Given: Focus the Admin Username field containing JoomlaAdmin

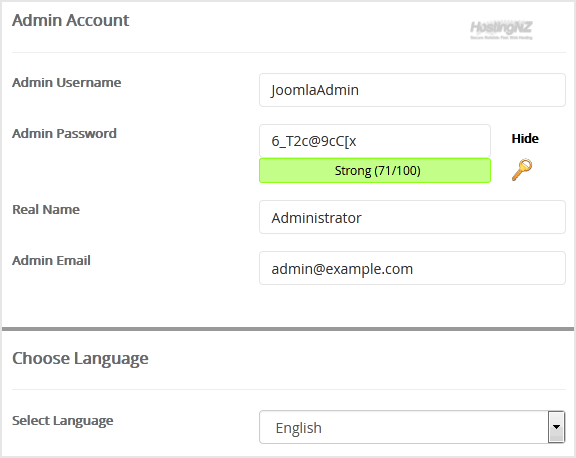Looking at the screenshot, I should coord(412,90).
